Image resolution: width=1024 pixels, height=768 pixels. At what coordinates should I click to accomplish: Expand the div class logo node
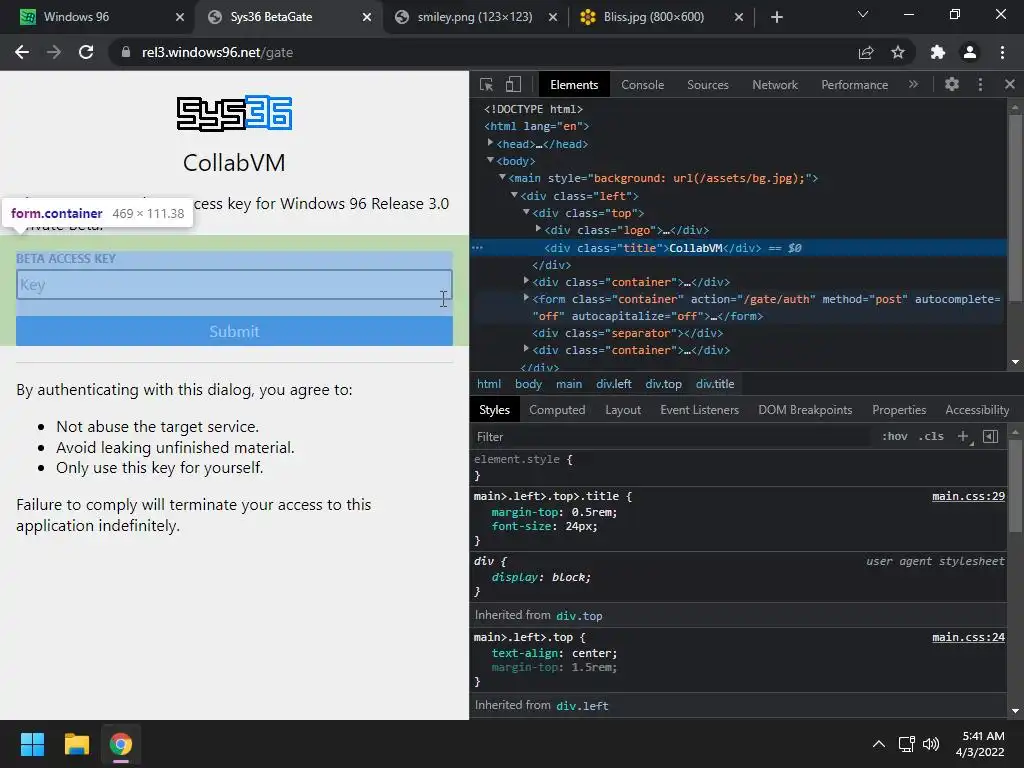click(x=538, y=229)
